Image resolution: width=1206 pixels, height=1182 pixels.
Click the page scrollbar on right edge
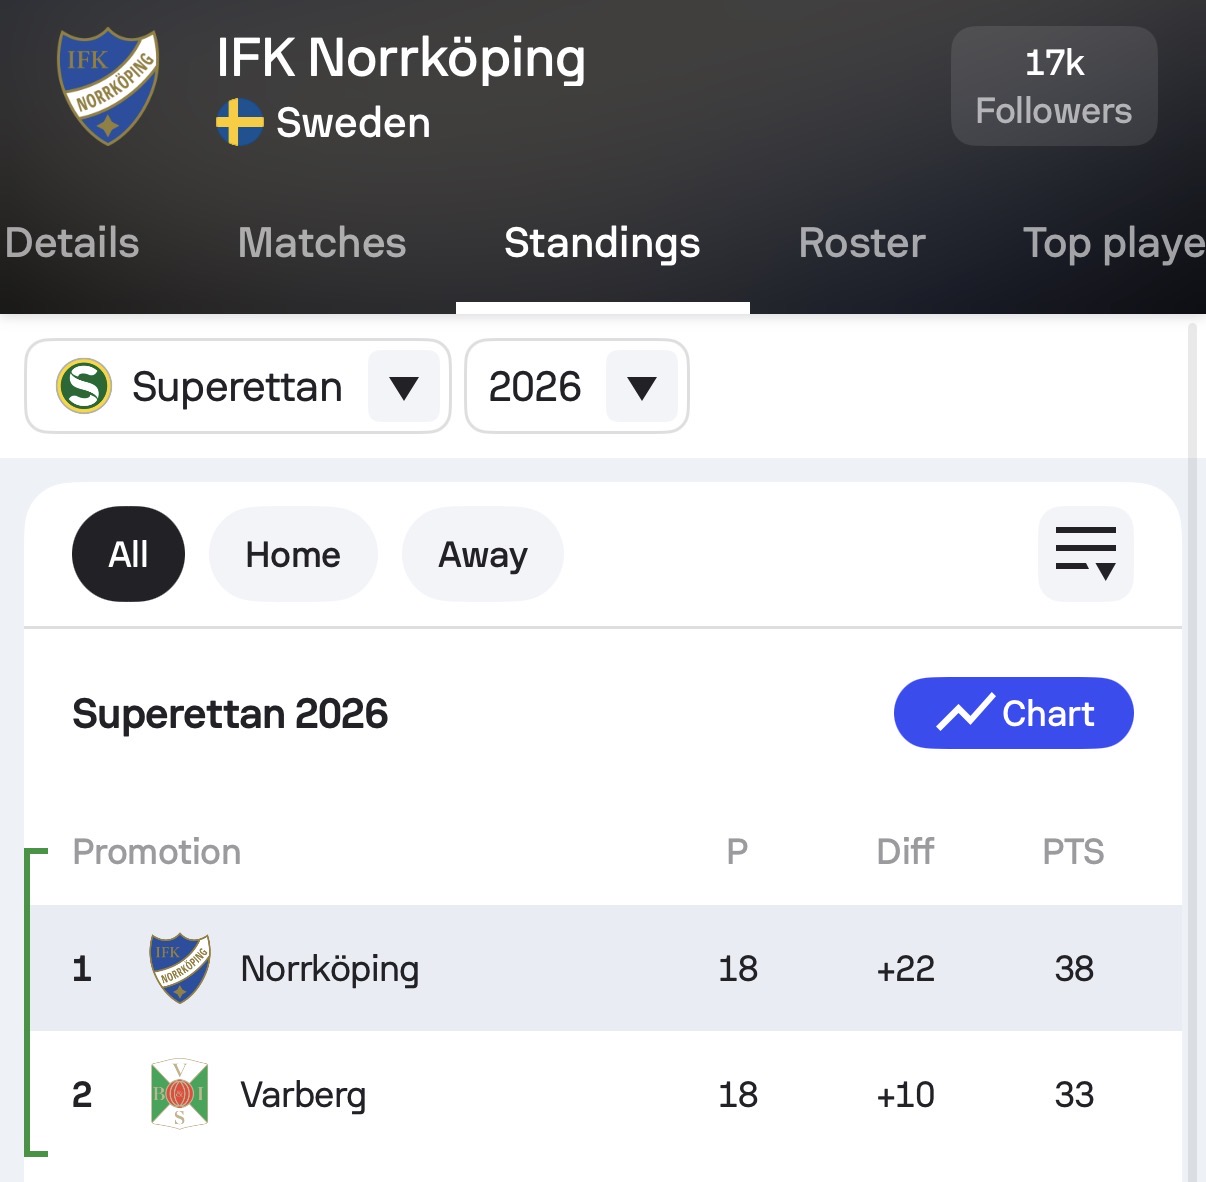coord(1191,750)
